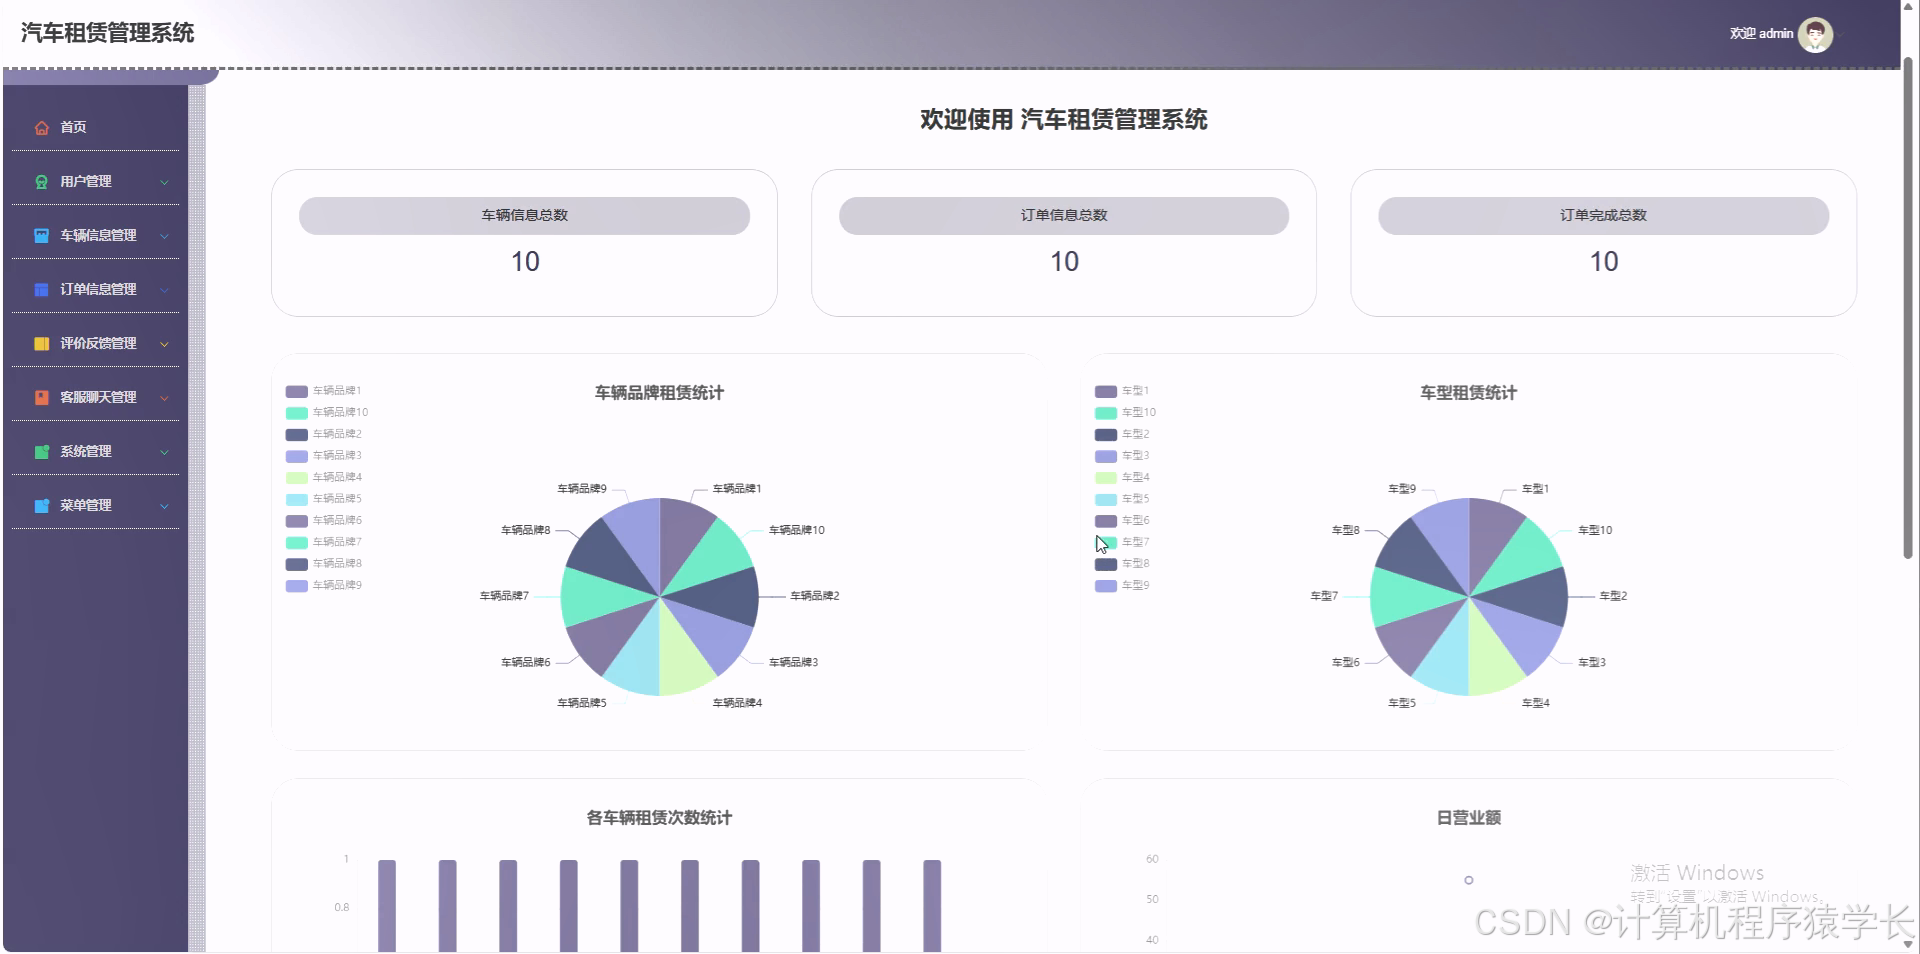The image size is (1920, 954).
Task: Expand the 订单信息管理 dropdown arrow
Action: 164,289
